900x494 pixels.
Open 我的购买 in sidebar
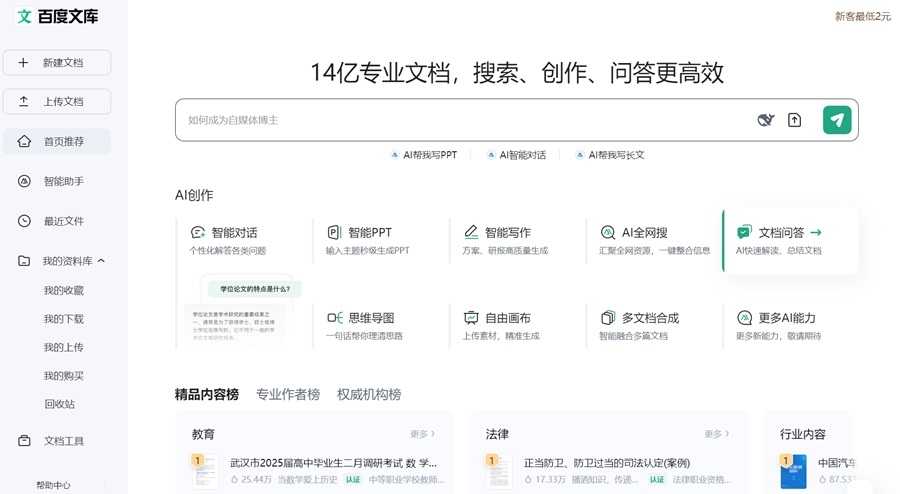tap(64, 376)
